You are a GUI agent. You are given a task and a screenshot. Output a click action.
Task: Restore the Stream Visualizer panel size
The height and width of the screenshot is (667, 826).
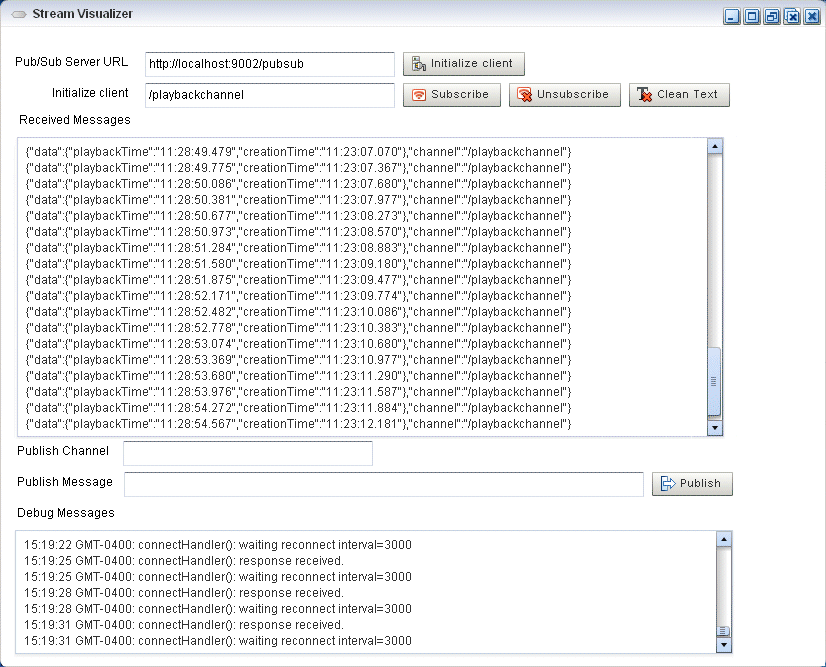pyautogui.click(x=772, y=16)
